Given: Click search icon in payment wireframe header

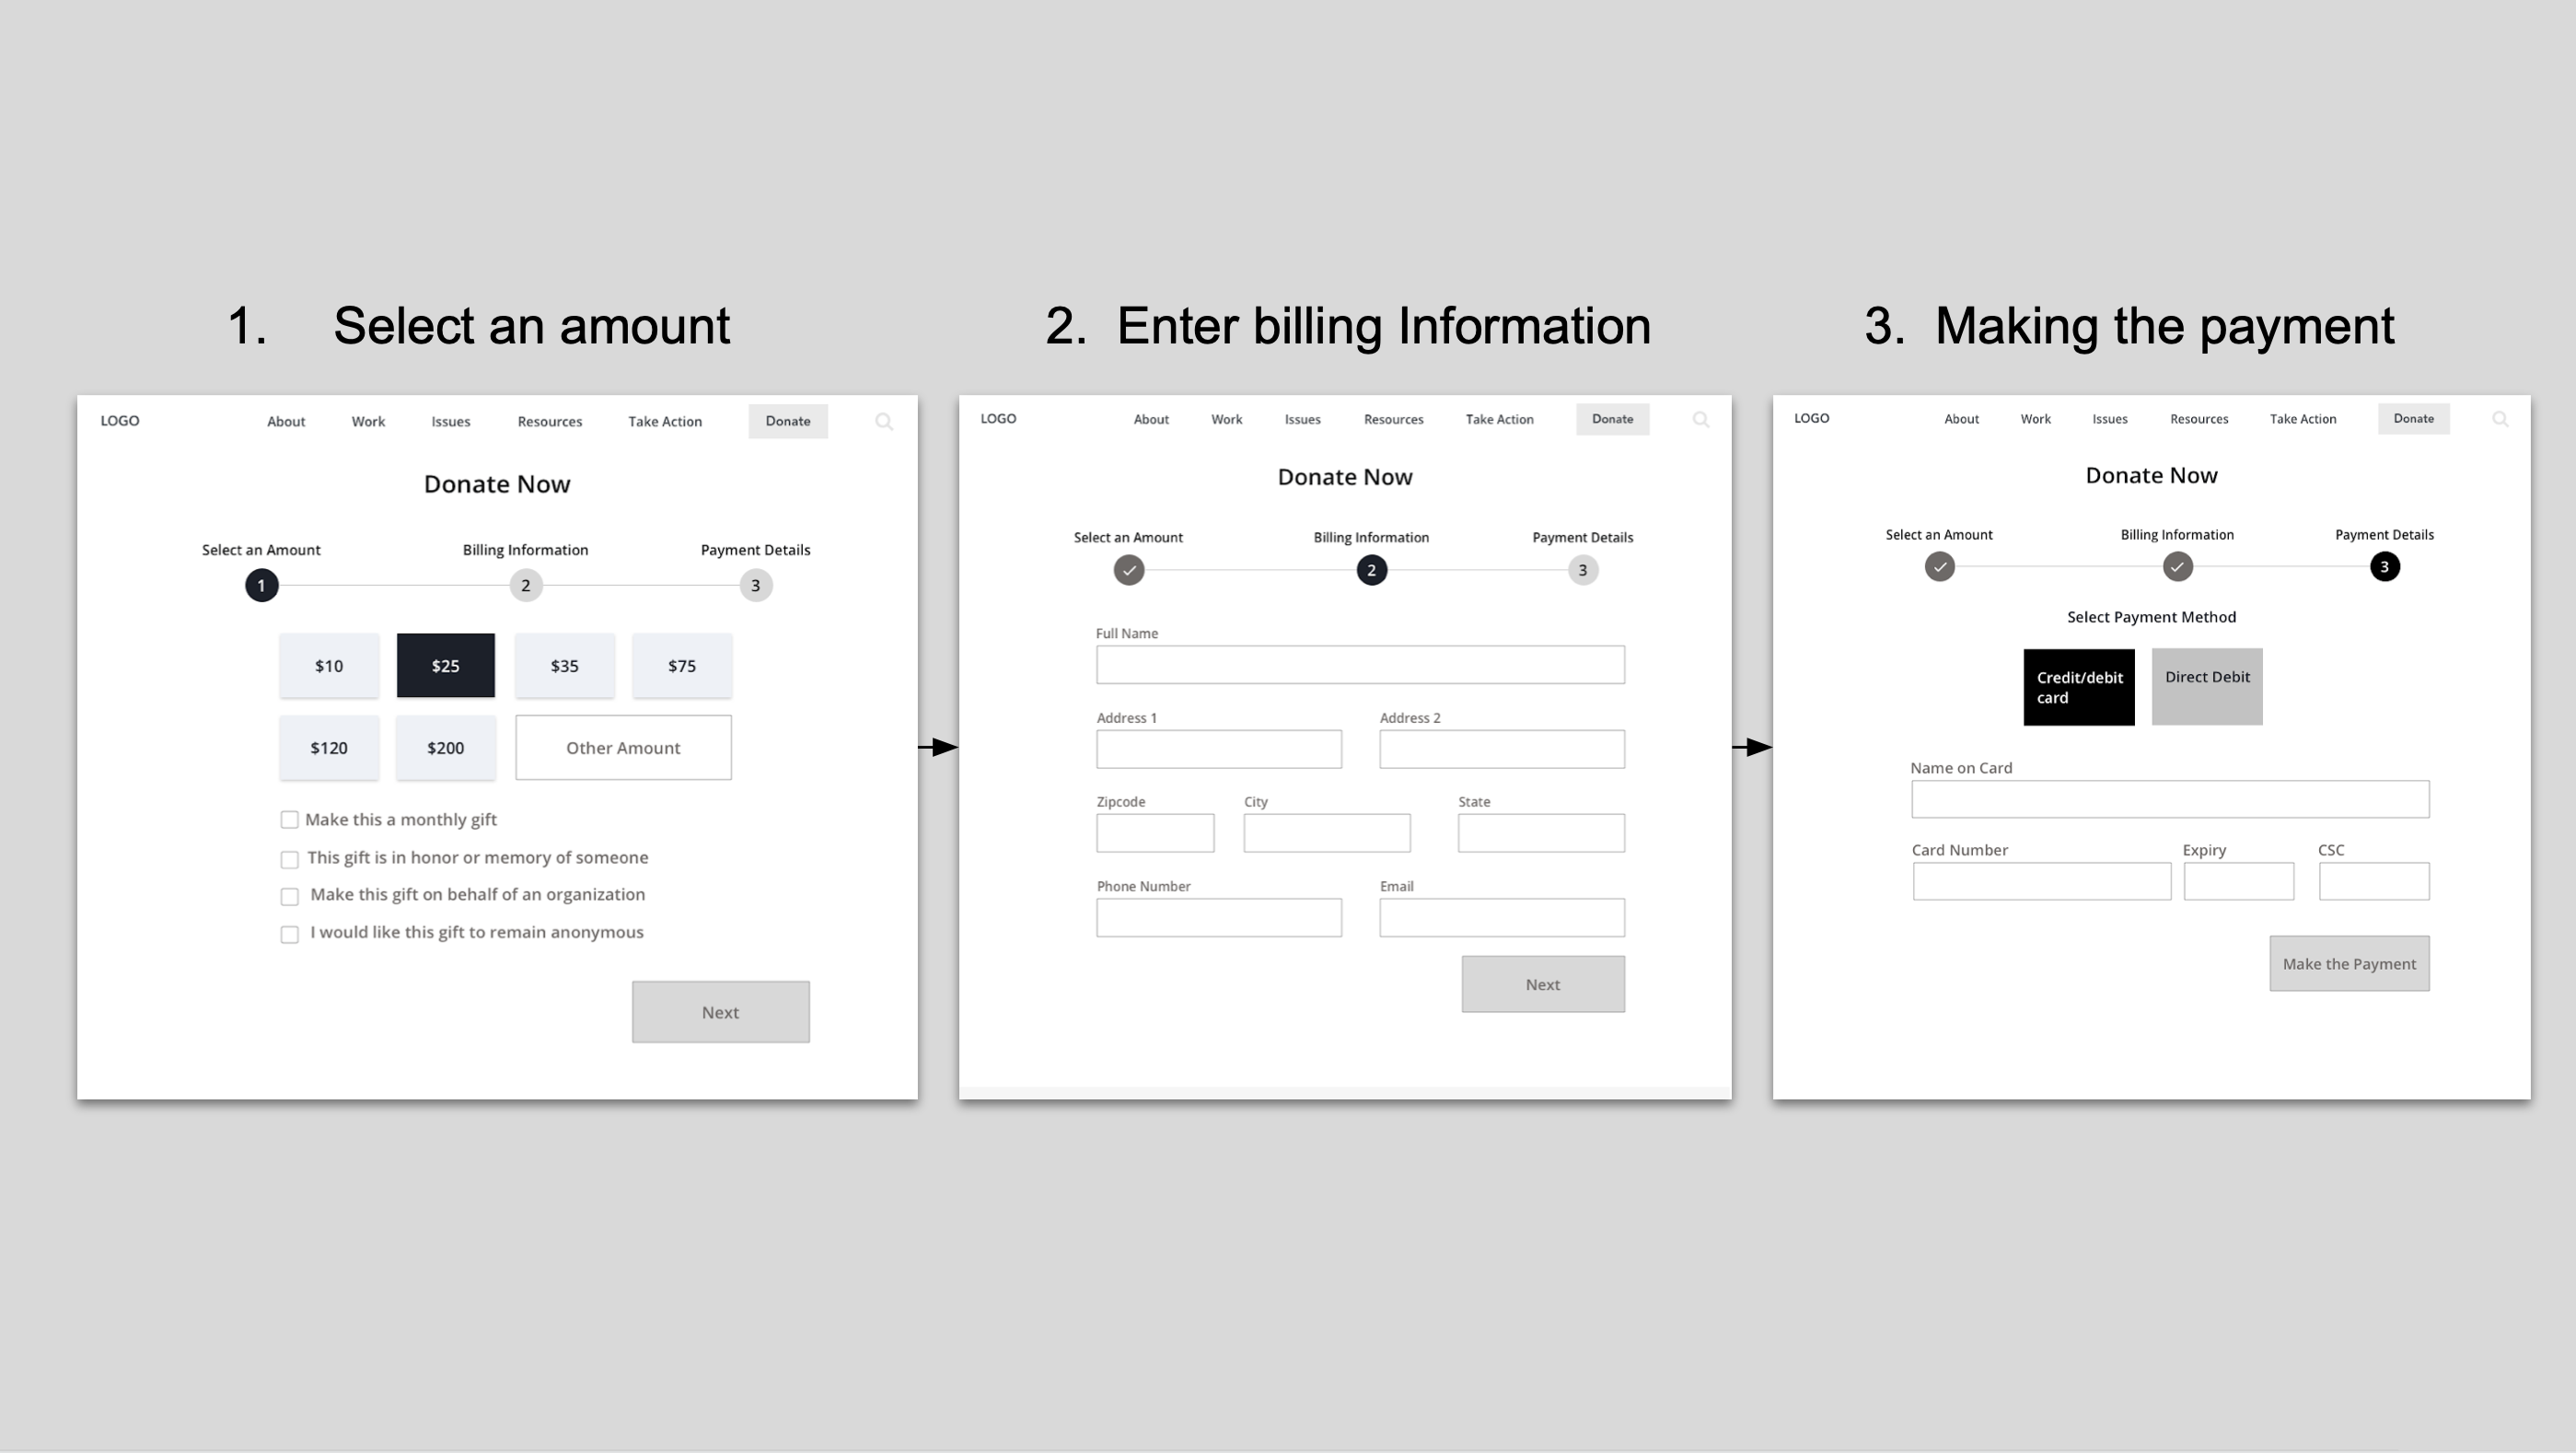Looking at the screenshot, I should tap(2499, 419).
